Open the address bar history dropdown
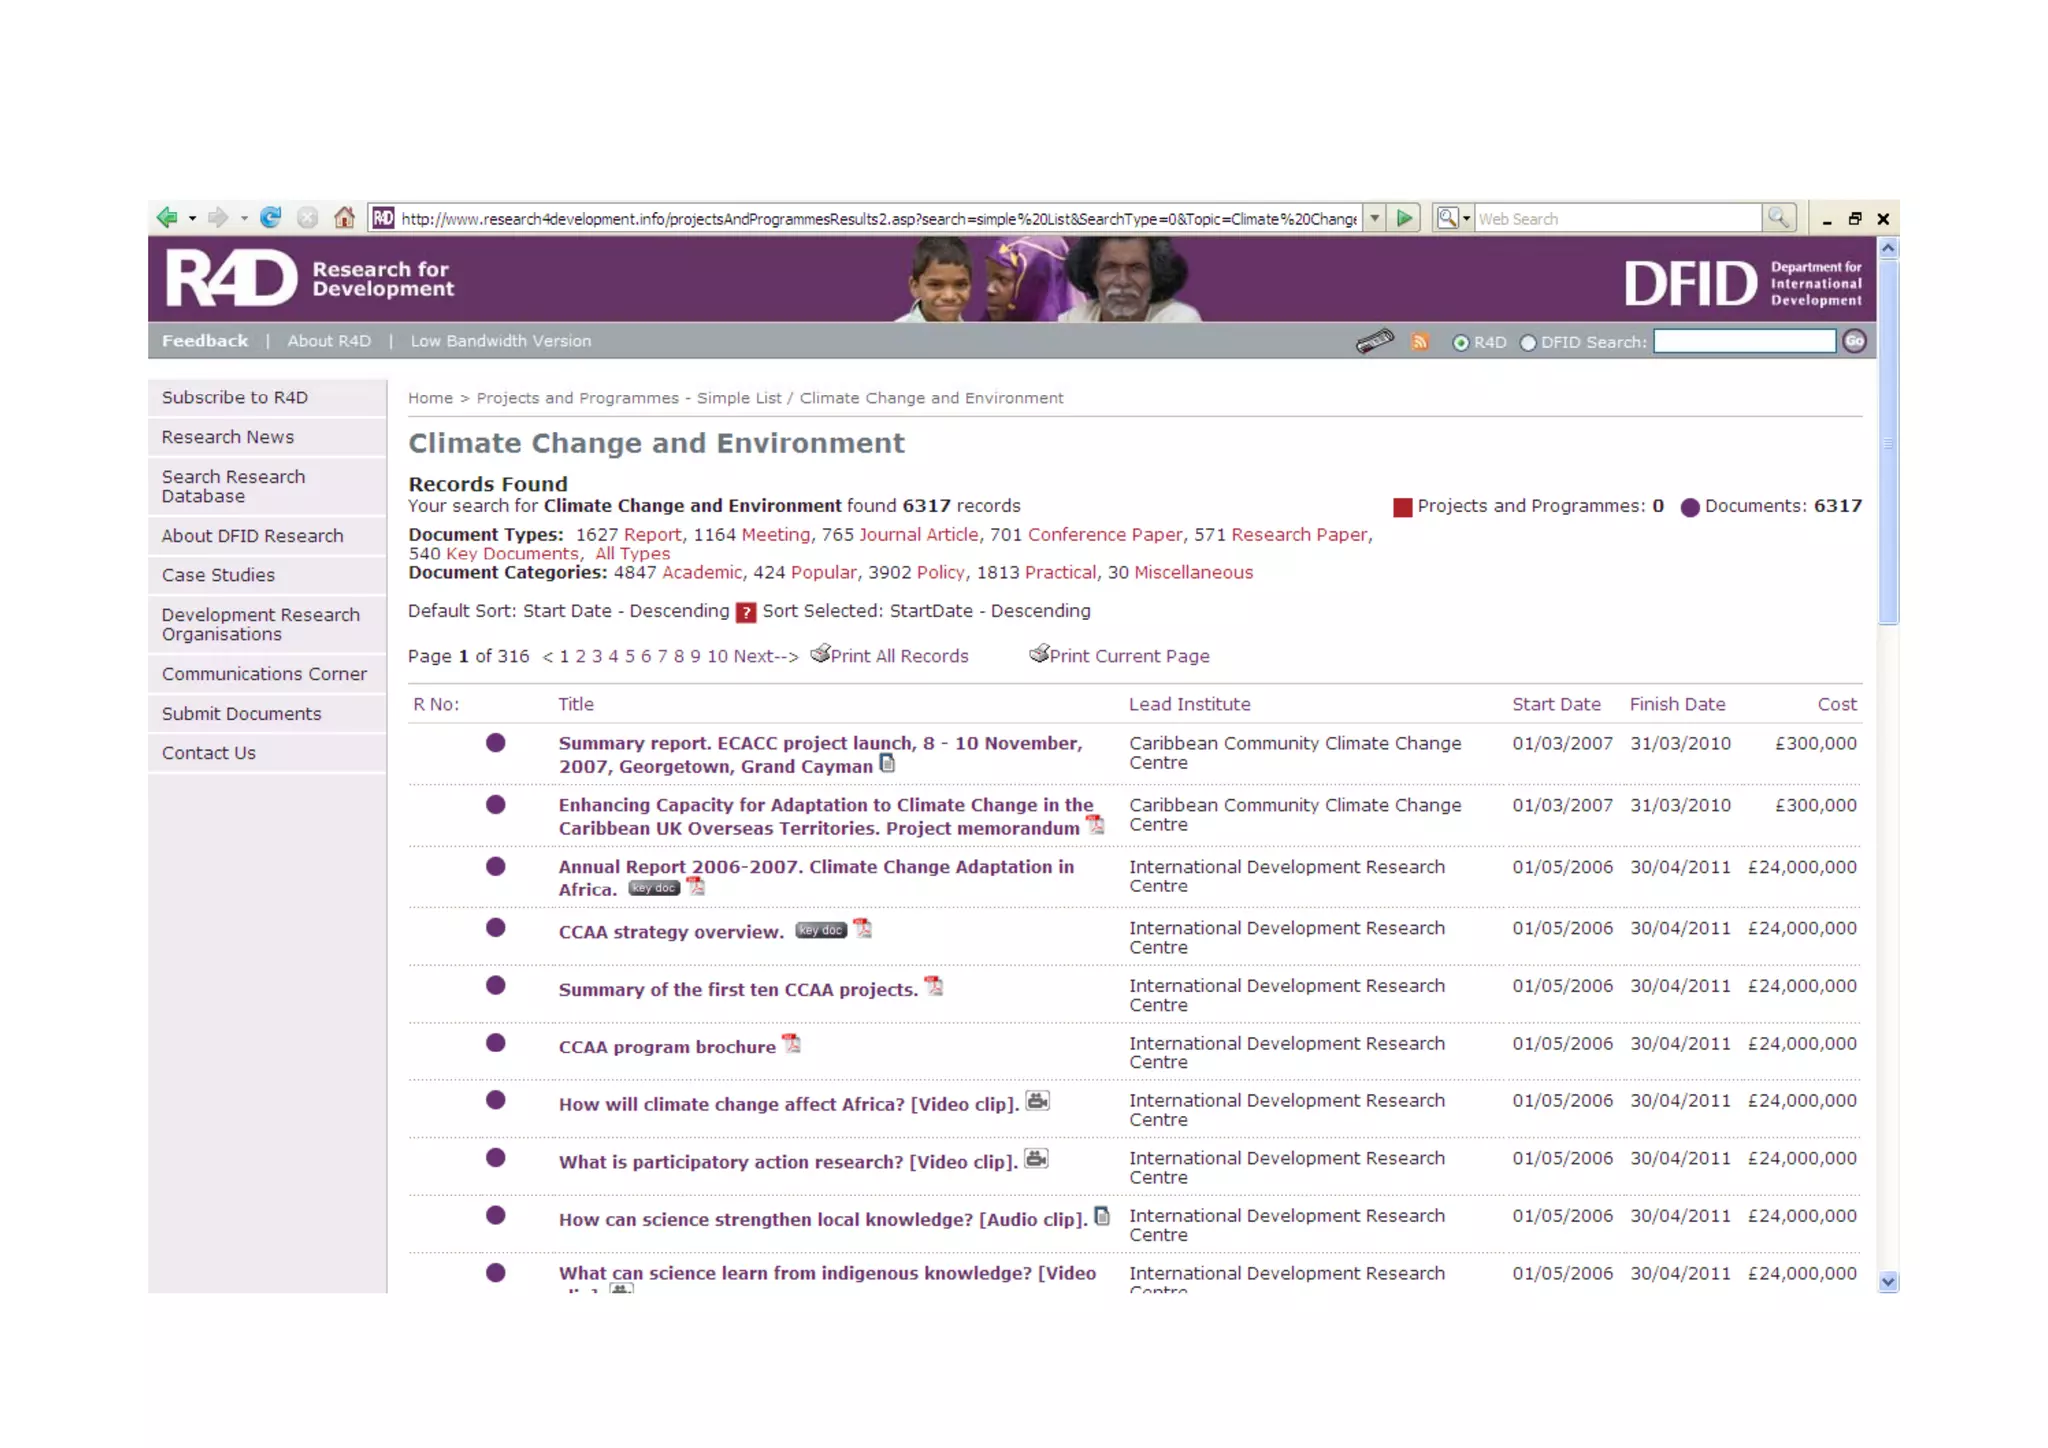Image resolution: width=2048 pixels, height=1448 pixels. 1375,218
